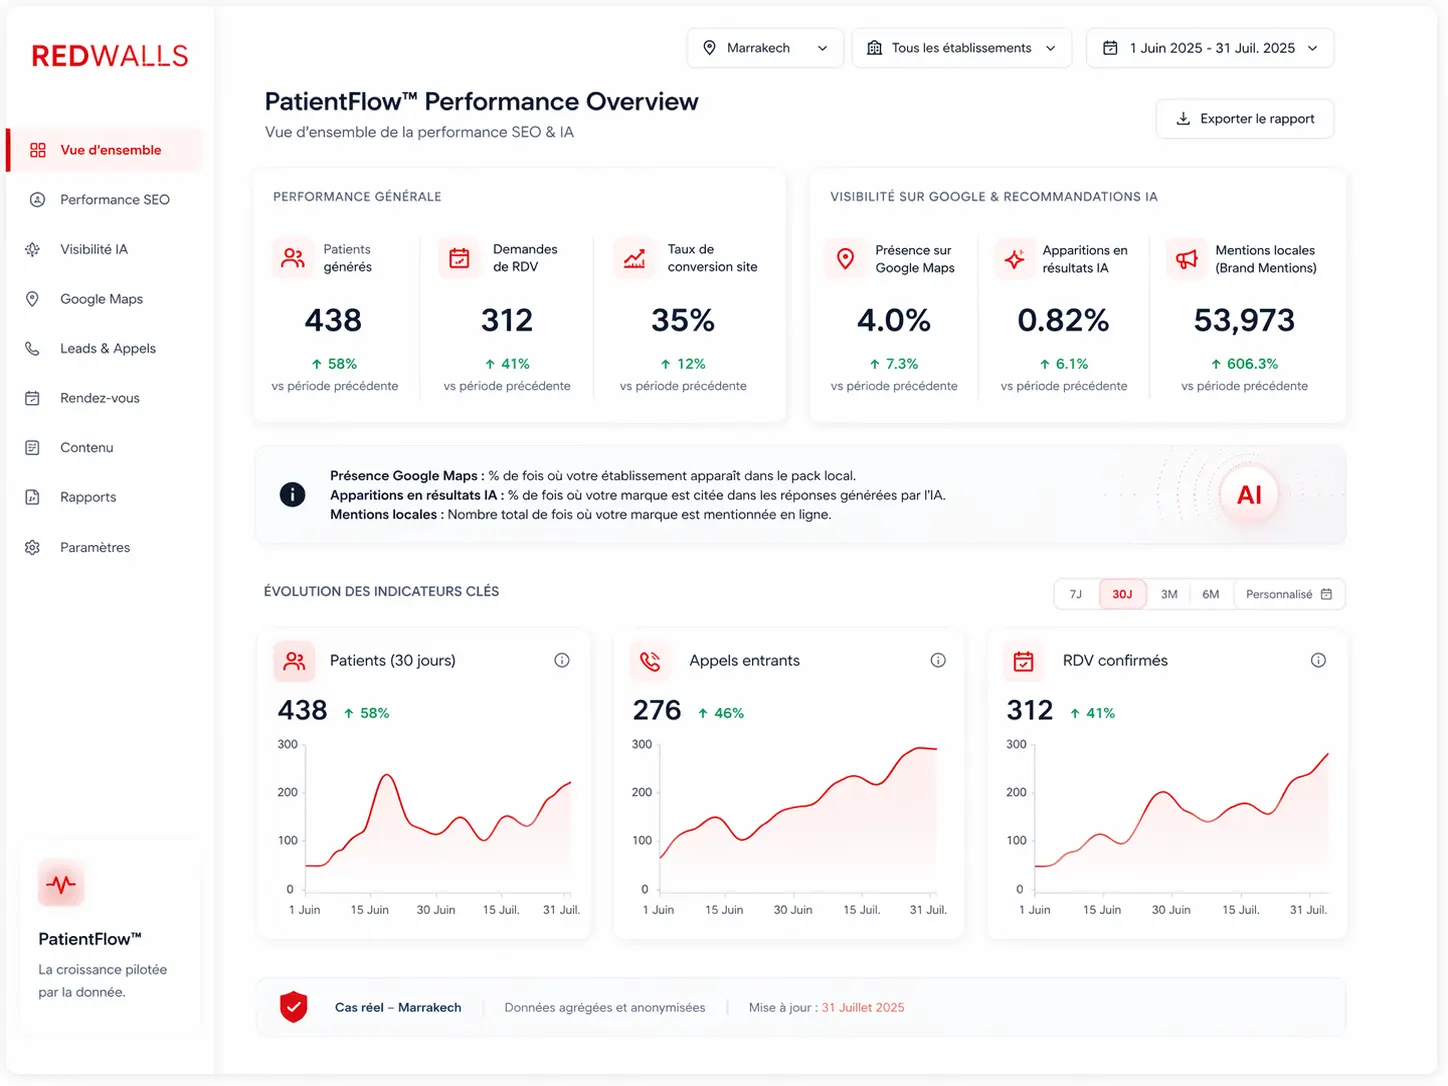Screen dimensions: 1448x1086
Task: Open the Tous les établissements dropdown
Action: [961, 48]
